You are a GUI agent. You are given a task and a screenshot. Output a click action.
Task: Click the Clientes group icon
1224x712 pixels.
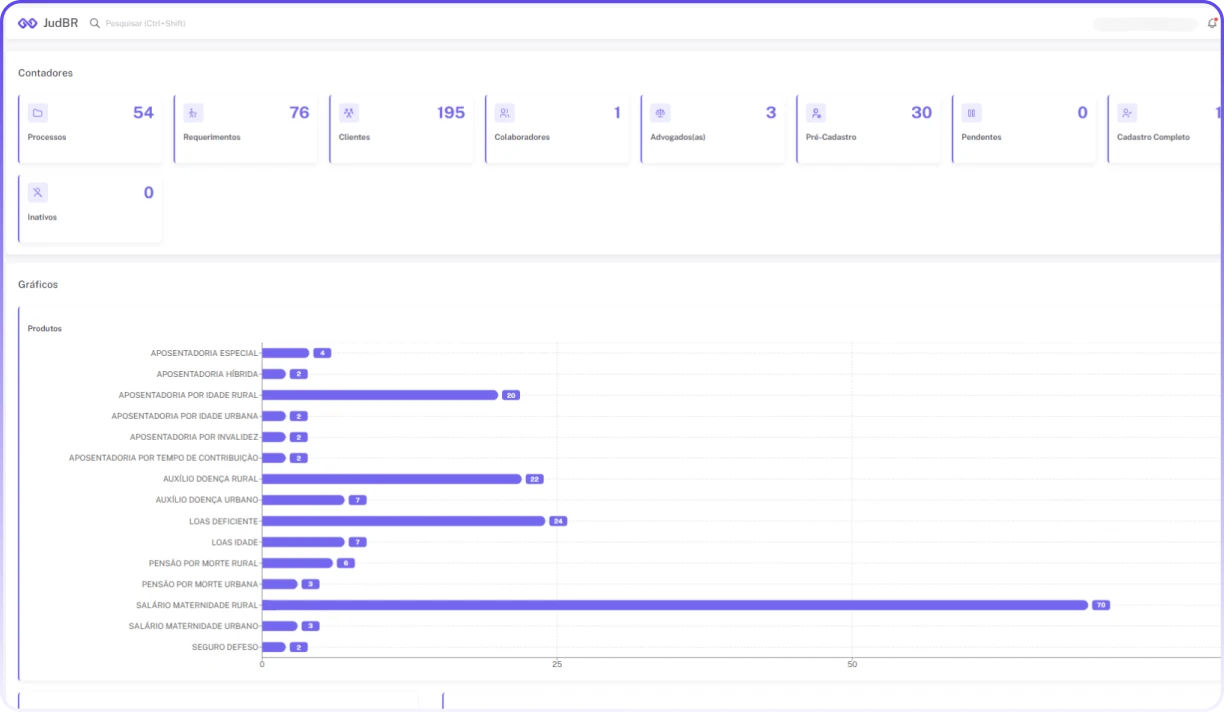point(349,113)
